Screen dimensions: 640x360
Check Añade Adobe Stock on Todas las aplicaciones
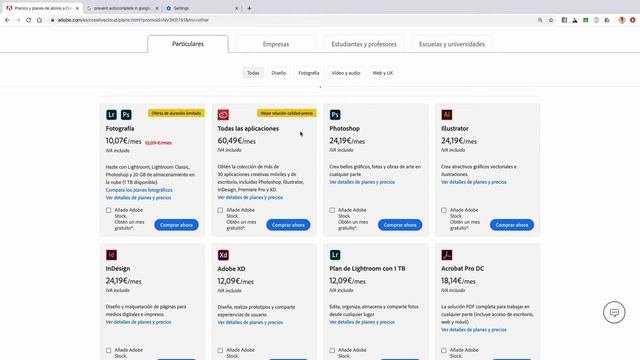tap(220, 210)
